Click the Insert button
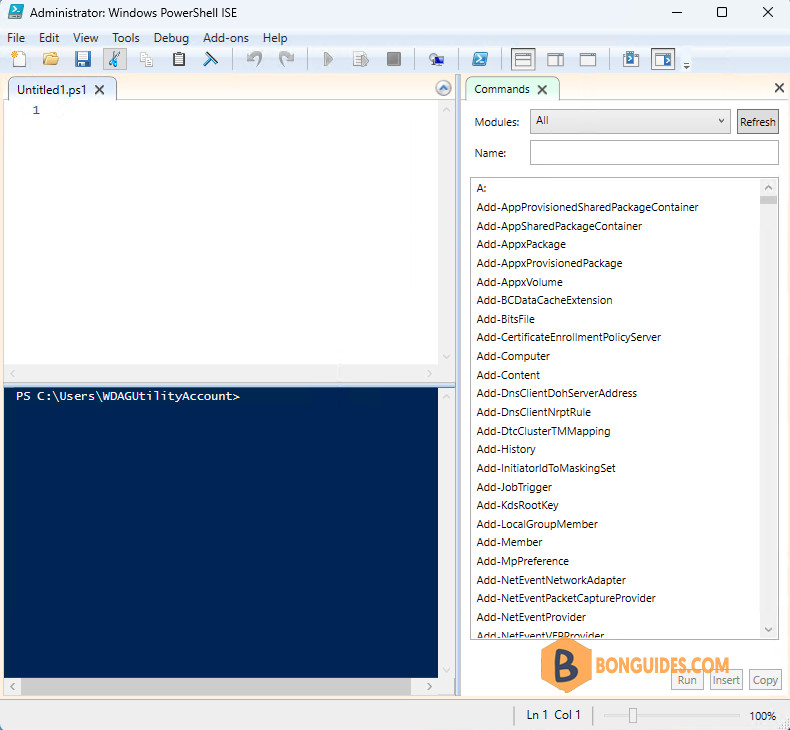The image size is (790, 730). coord(726,680)
